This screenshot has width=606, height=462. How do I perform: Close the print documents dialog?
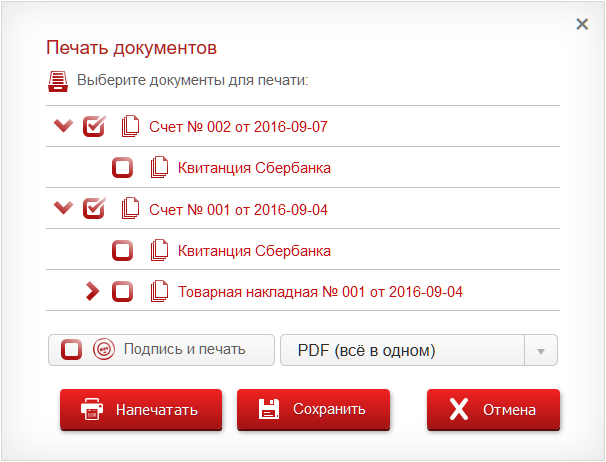pos(582,24)
